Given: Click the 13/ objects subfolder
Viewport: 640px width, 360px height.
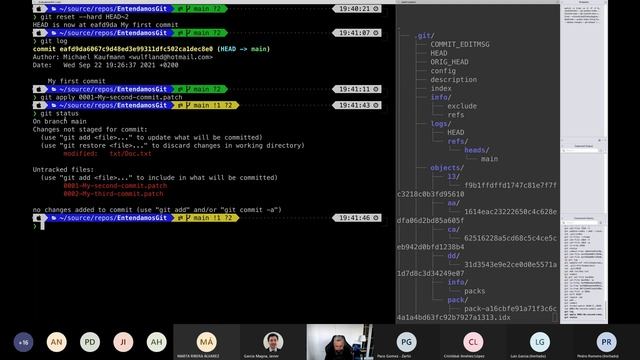Looking at the screenshot, I should click(453, 177).
